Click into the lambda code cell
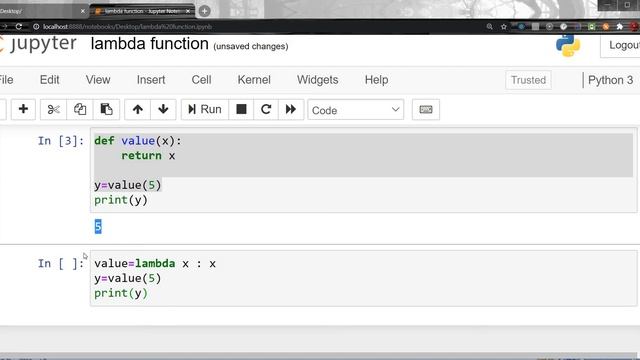 [363, 278]
